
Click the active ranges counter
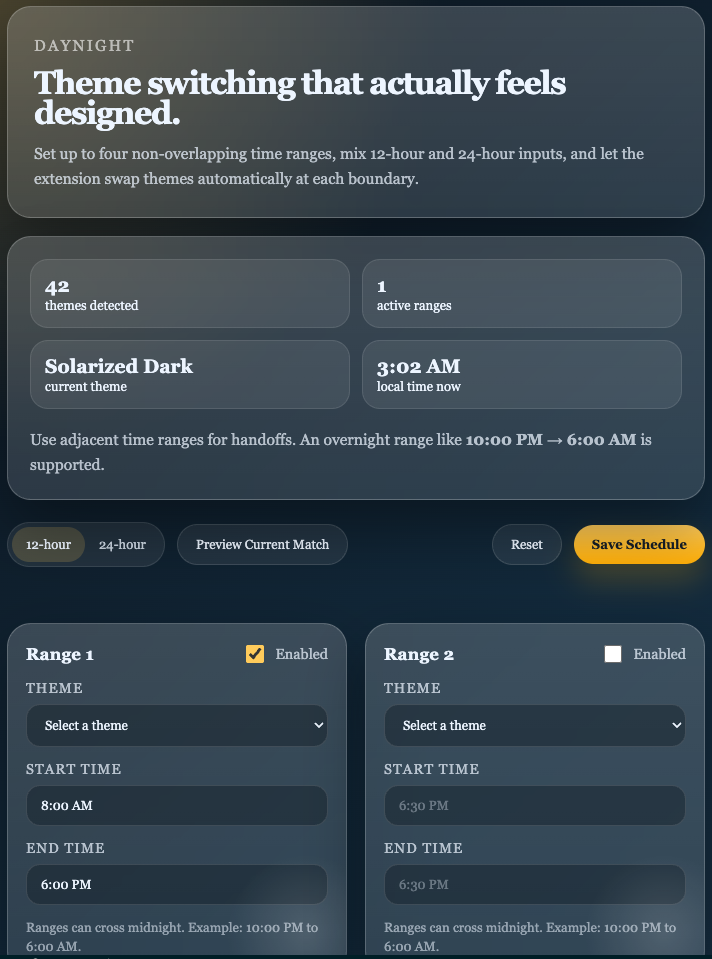click(x=522, y=293)
